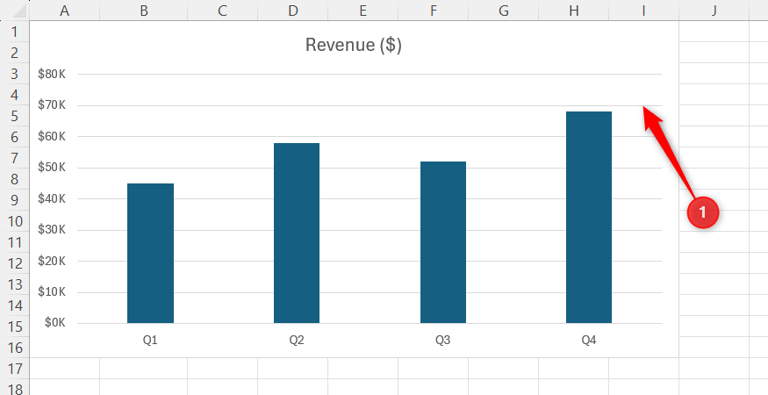
Task: Select the Revenue ($) chart title
Action: [353, 45]
